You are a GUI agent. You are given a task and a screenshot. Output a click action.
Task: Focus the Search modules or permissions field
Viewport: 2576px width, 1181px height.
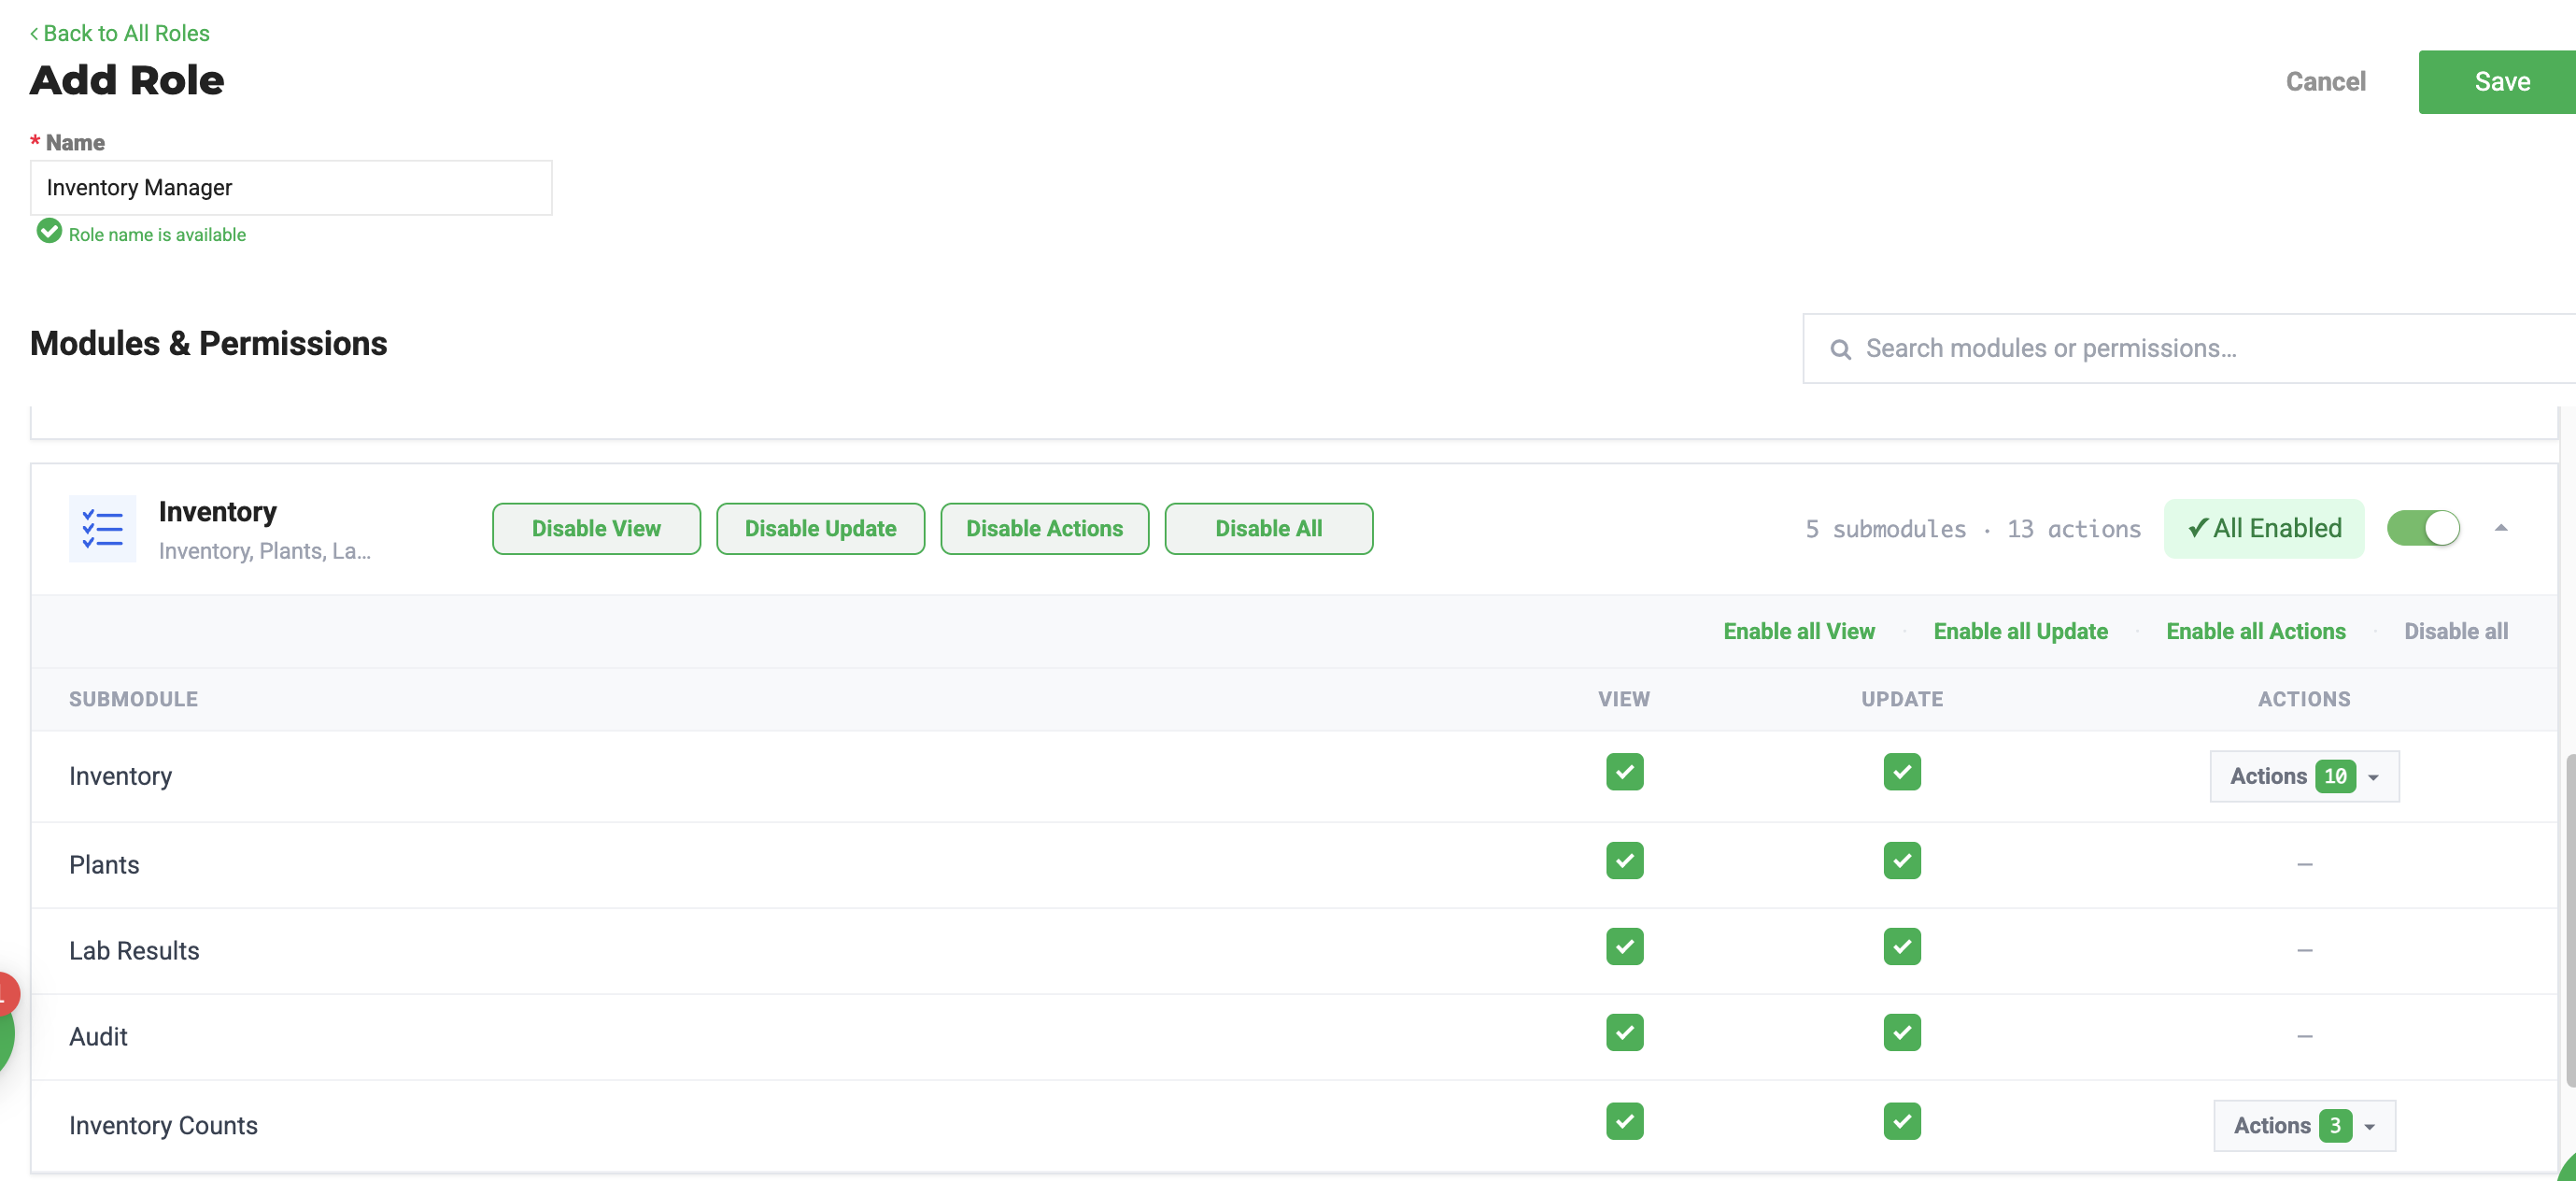[2188, 349]
